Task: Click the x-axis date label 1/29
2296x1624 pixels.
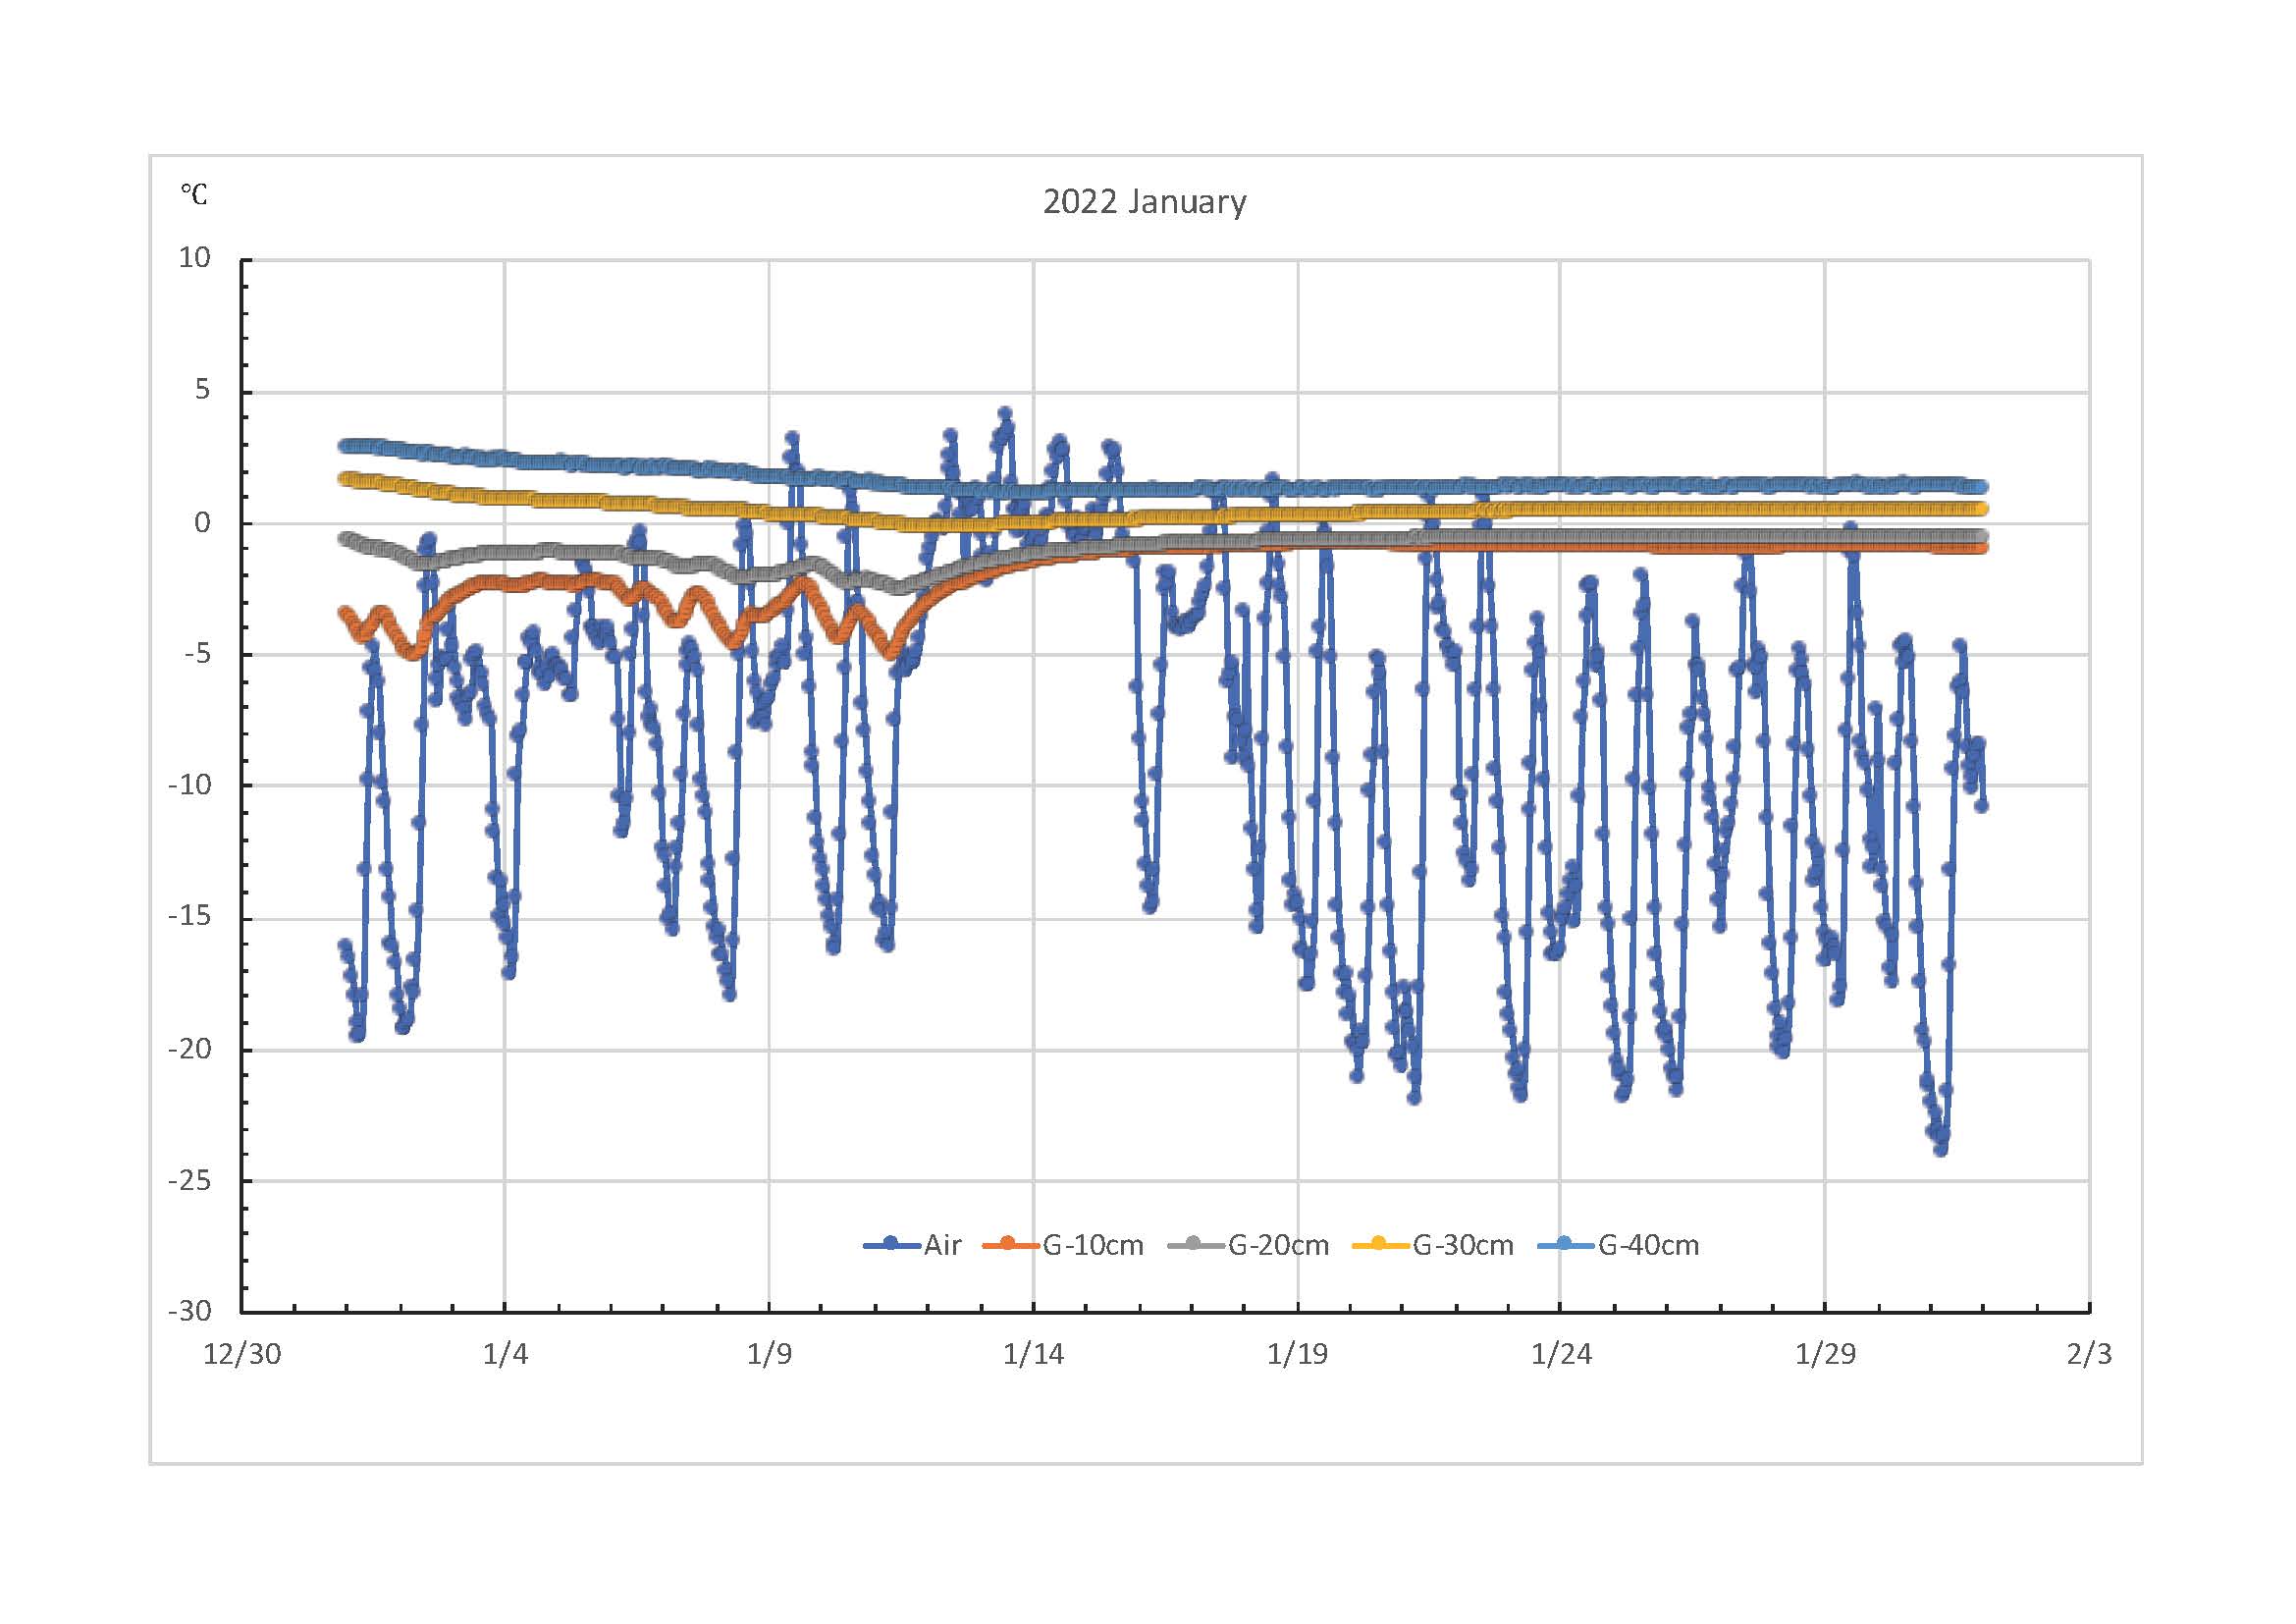Action: tap(1825, 1354)
